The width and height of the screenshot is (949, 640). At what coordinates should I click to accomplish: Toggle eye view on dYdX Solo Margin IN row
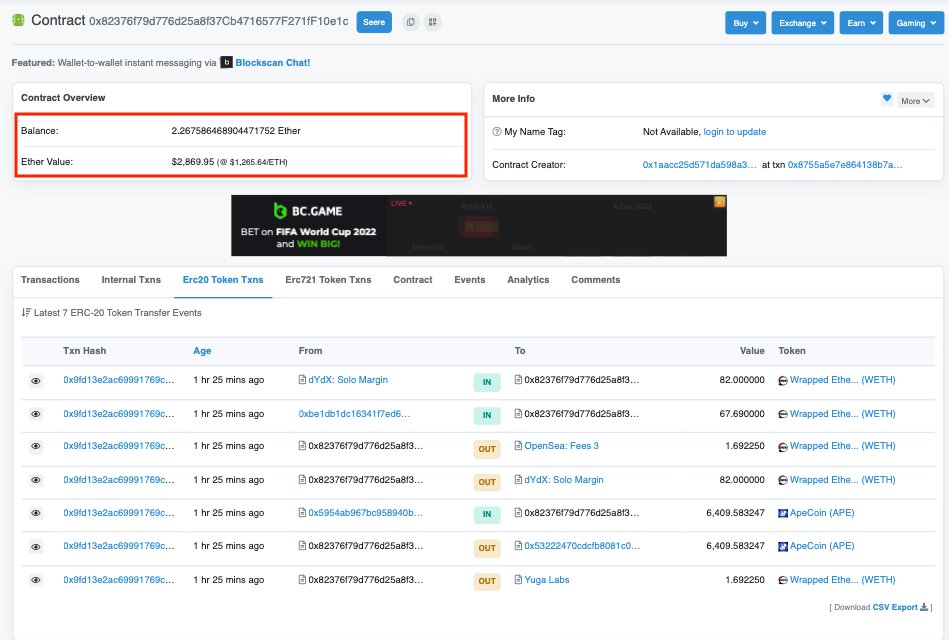[36, 381]
